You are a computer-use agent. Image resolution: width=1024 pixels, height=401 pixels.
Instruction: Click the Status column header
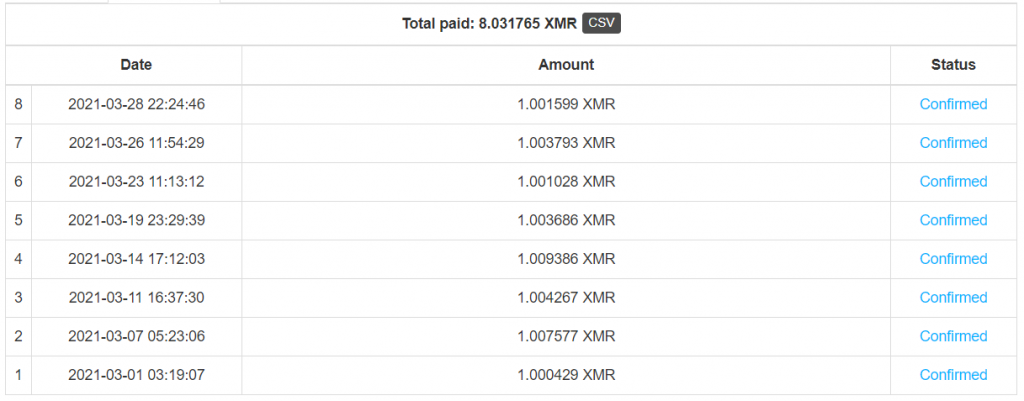click(x=952, y=64)
